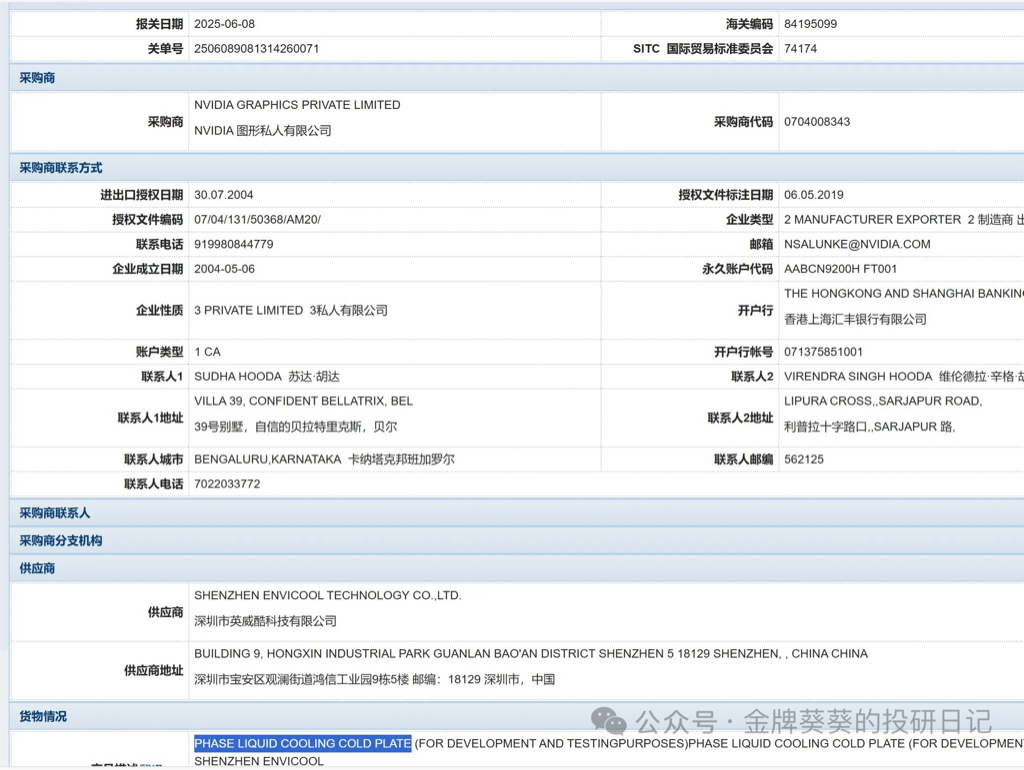Click the 进出口授权日期 field label
This screenshot has height=770, width=1024.
[142, 195]
